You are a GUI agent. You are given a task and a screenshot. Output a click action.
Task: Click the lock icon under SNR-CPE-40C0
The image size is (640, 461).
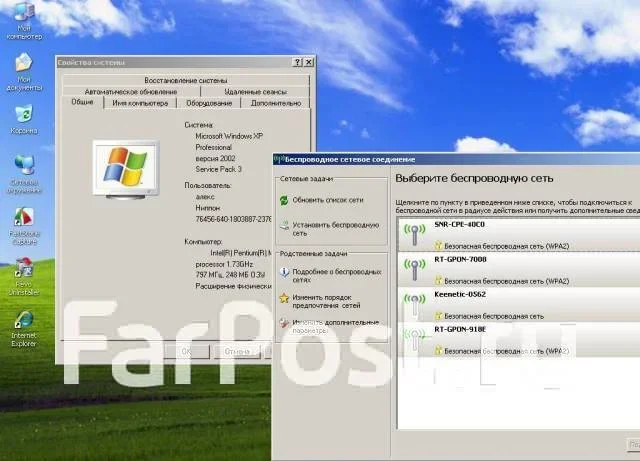438,245
